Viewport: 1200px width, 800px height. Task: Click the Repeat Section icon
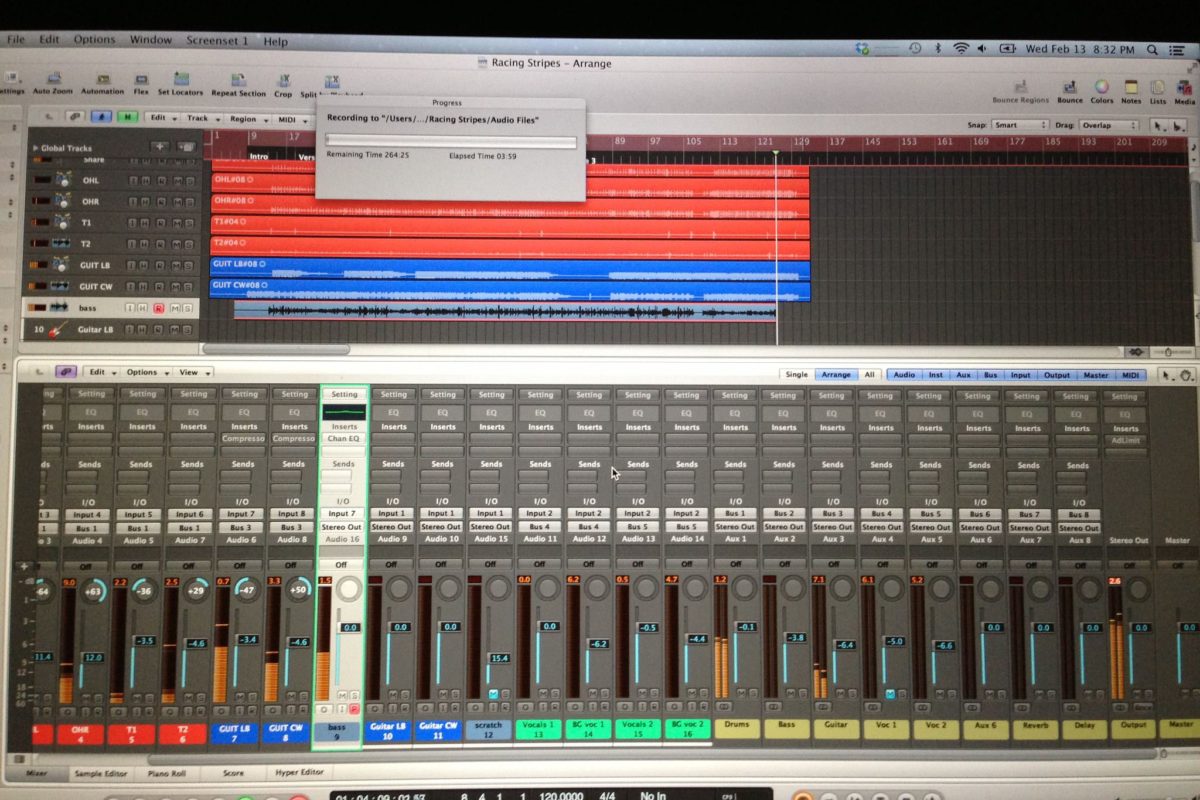click(238, 80)
